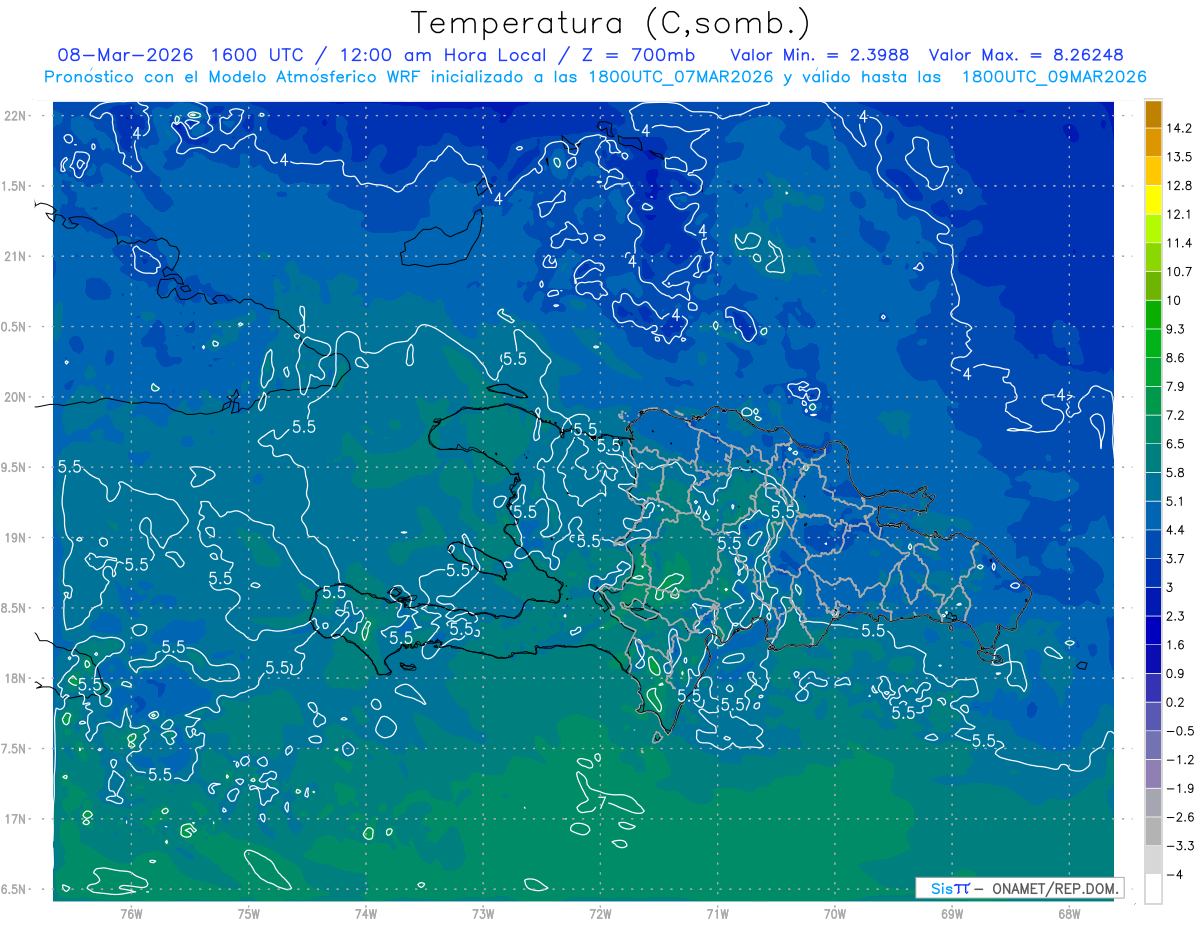
Task: Click the "71W" longitude label
Action: coord(717,913)
